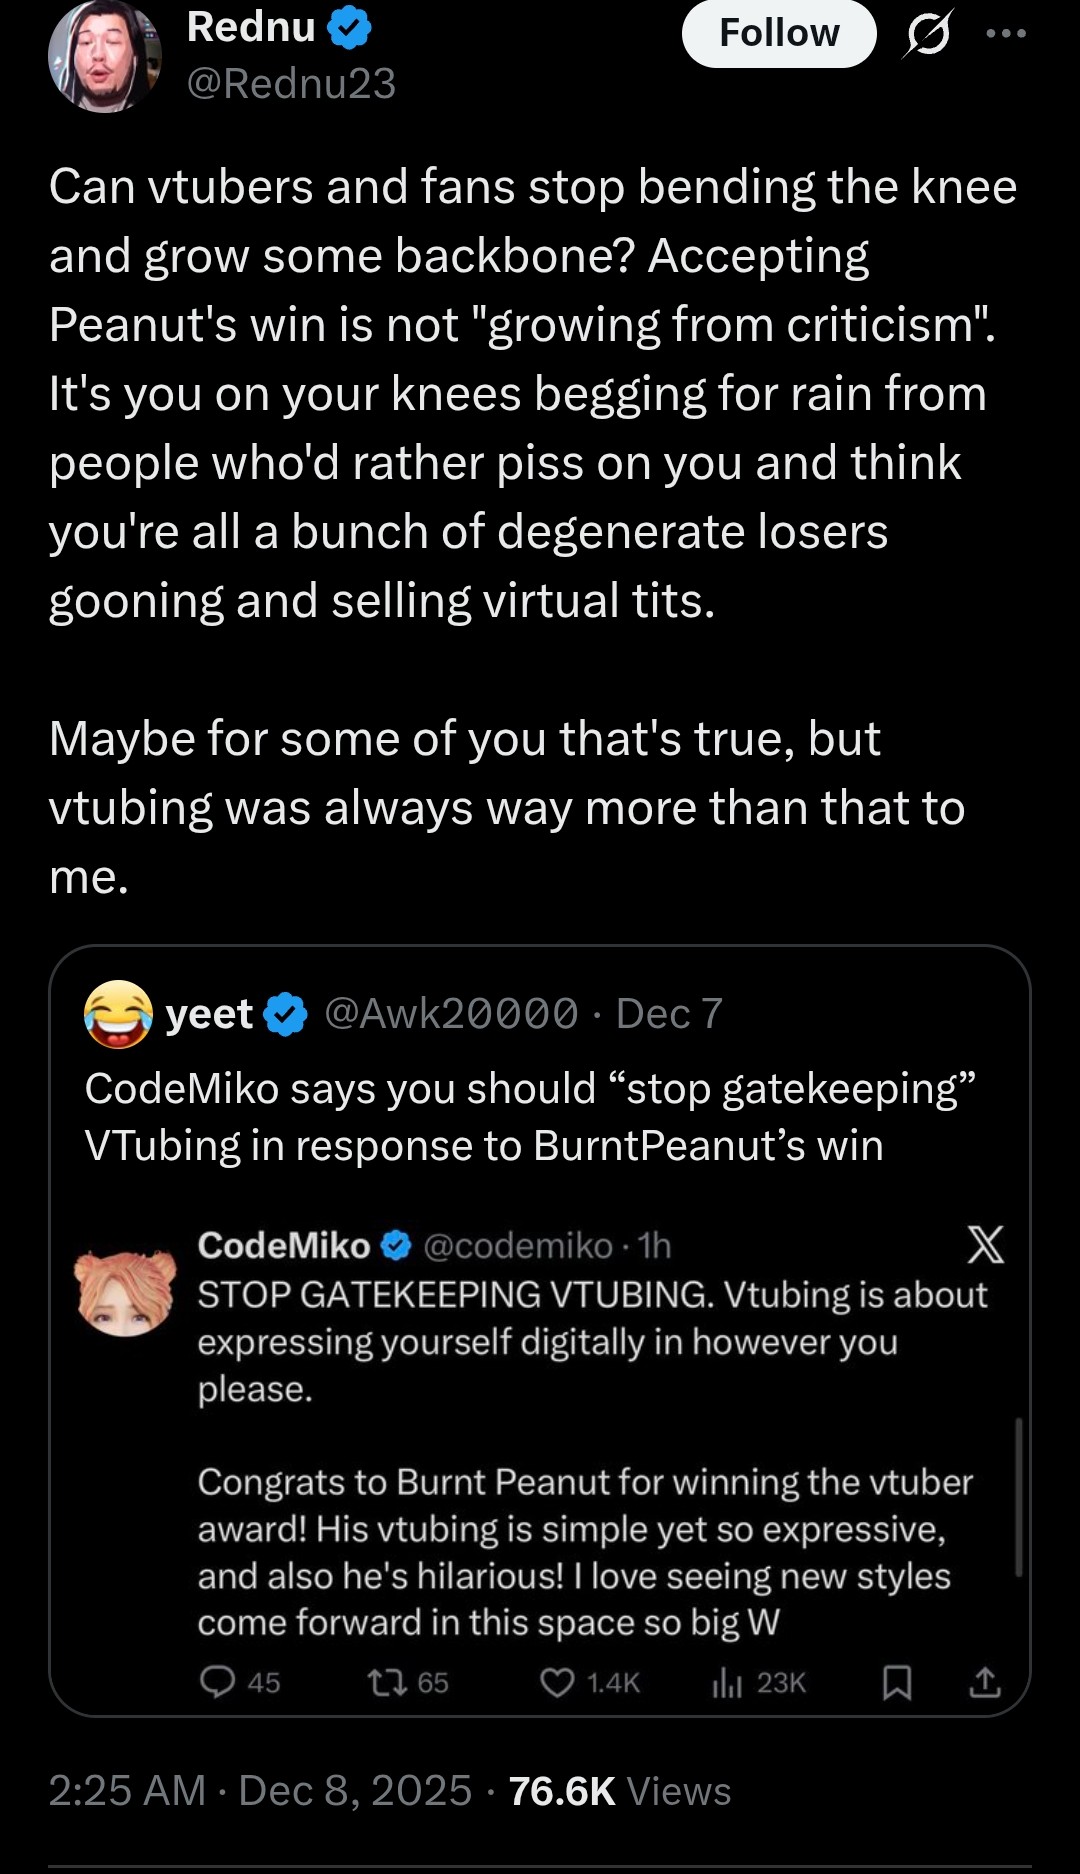
Task: View analytics via the bar chart icon
Action: click(x=727, y=1683)
